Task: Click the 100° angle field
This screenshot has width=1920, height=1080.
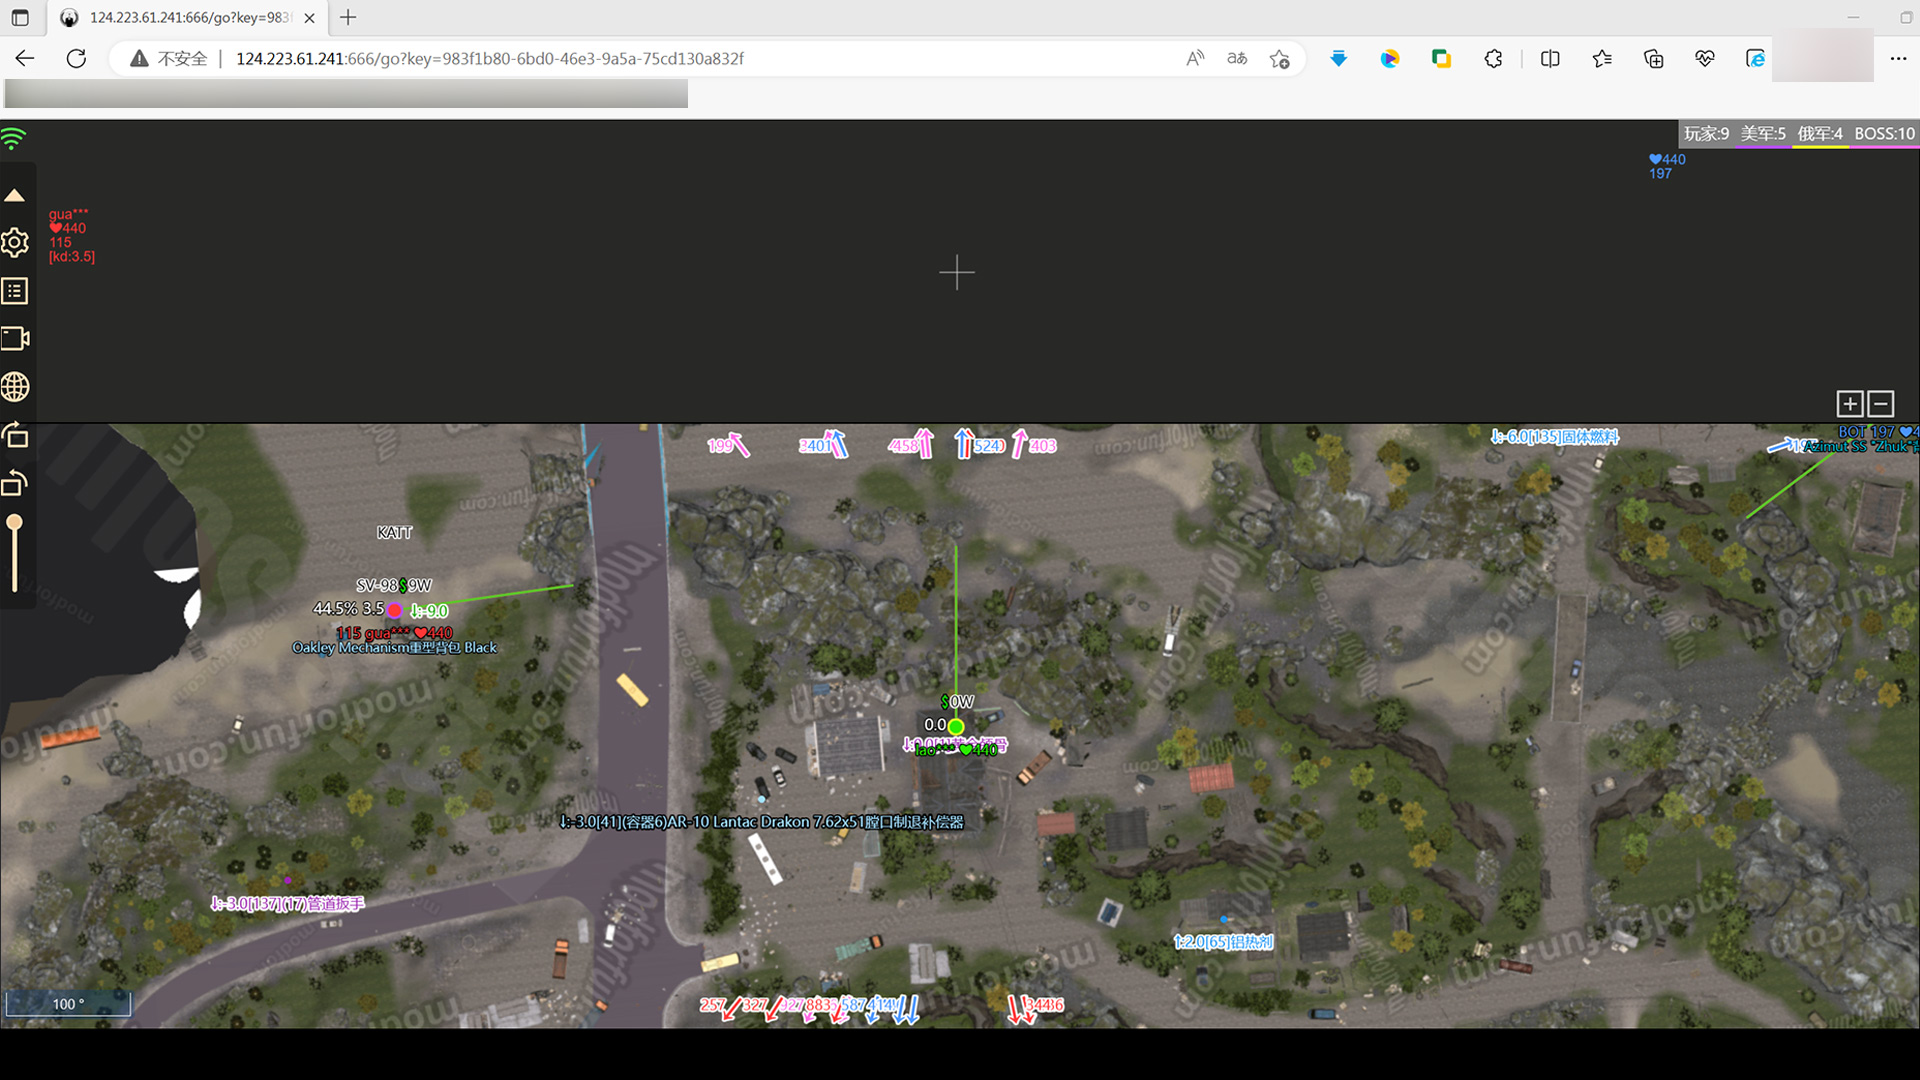Action: coord(68,1004)
